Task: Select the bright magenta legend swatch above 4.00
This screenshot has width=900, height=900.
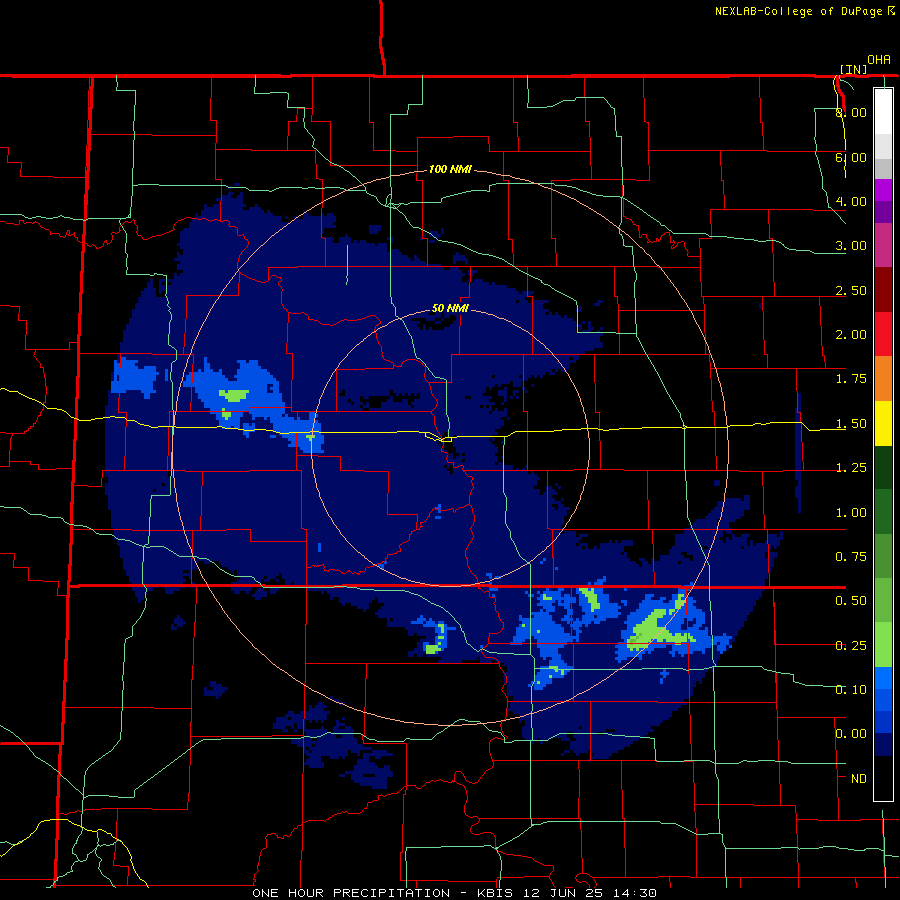Action: (883, 190)
